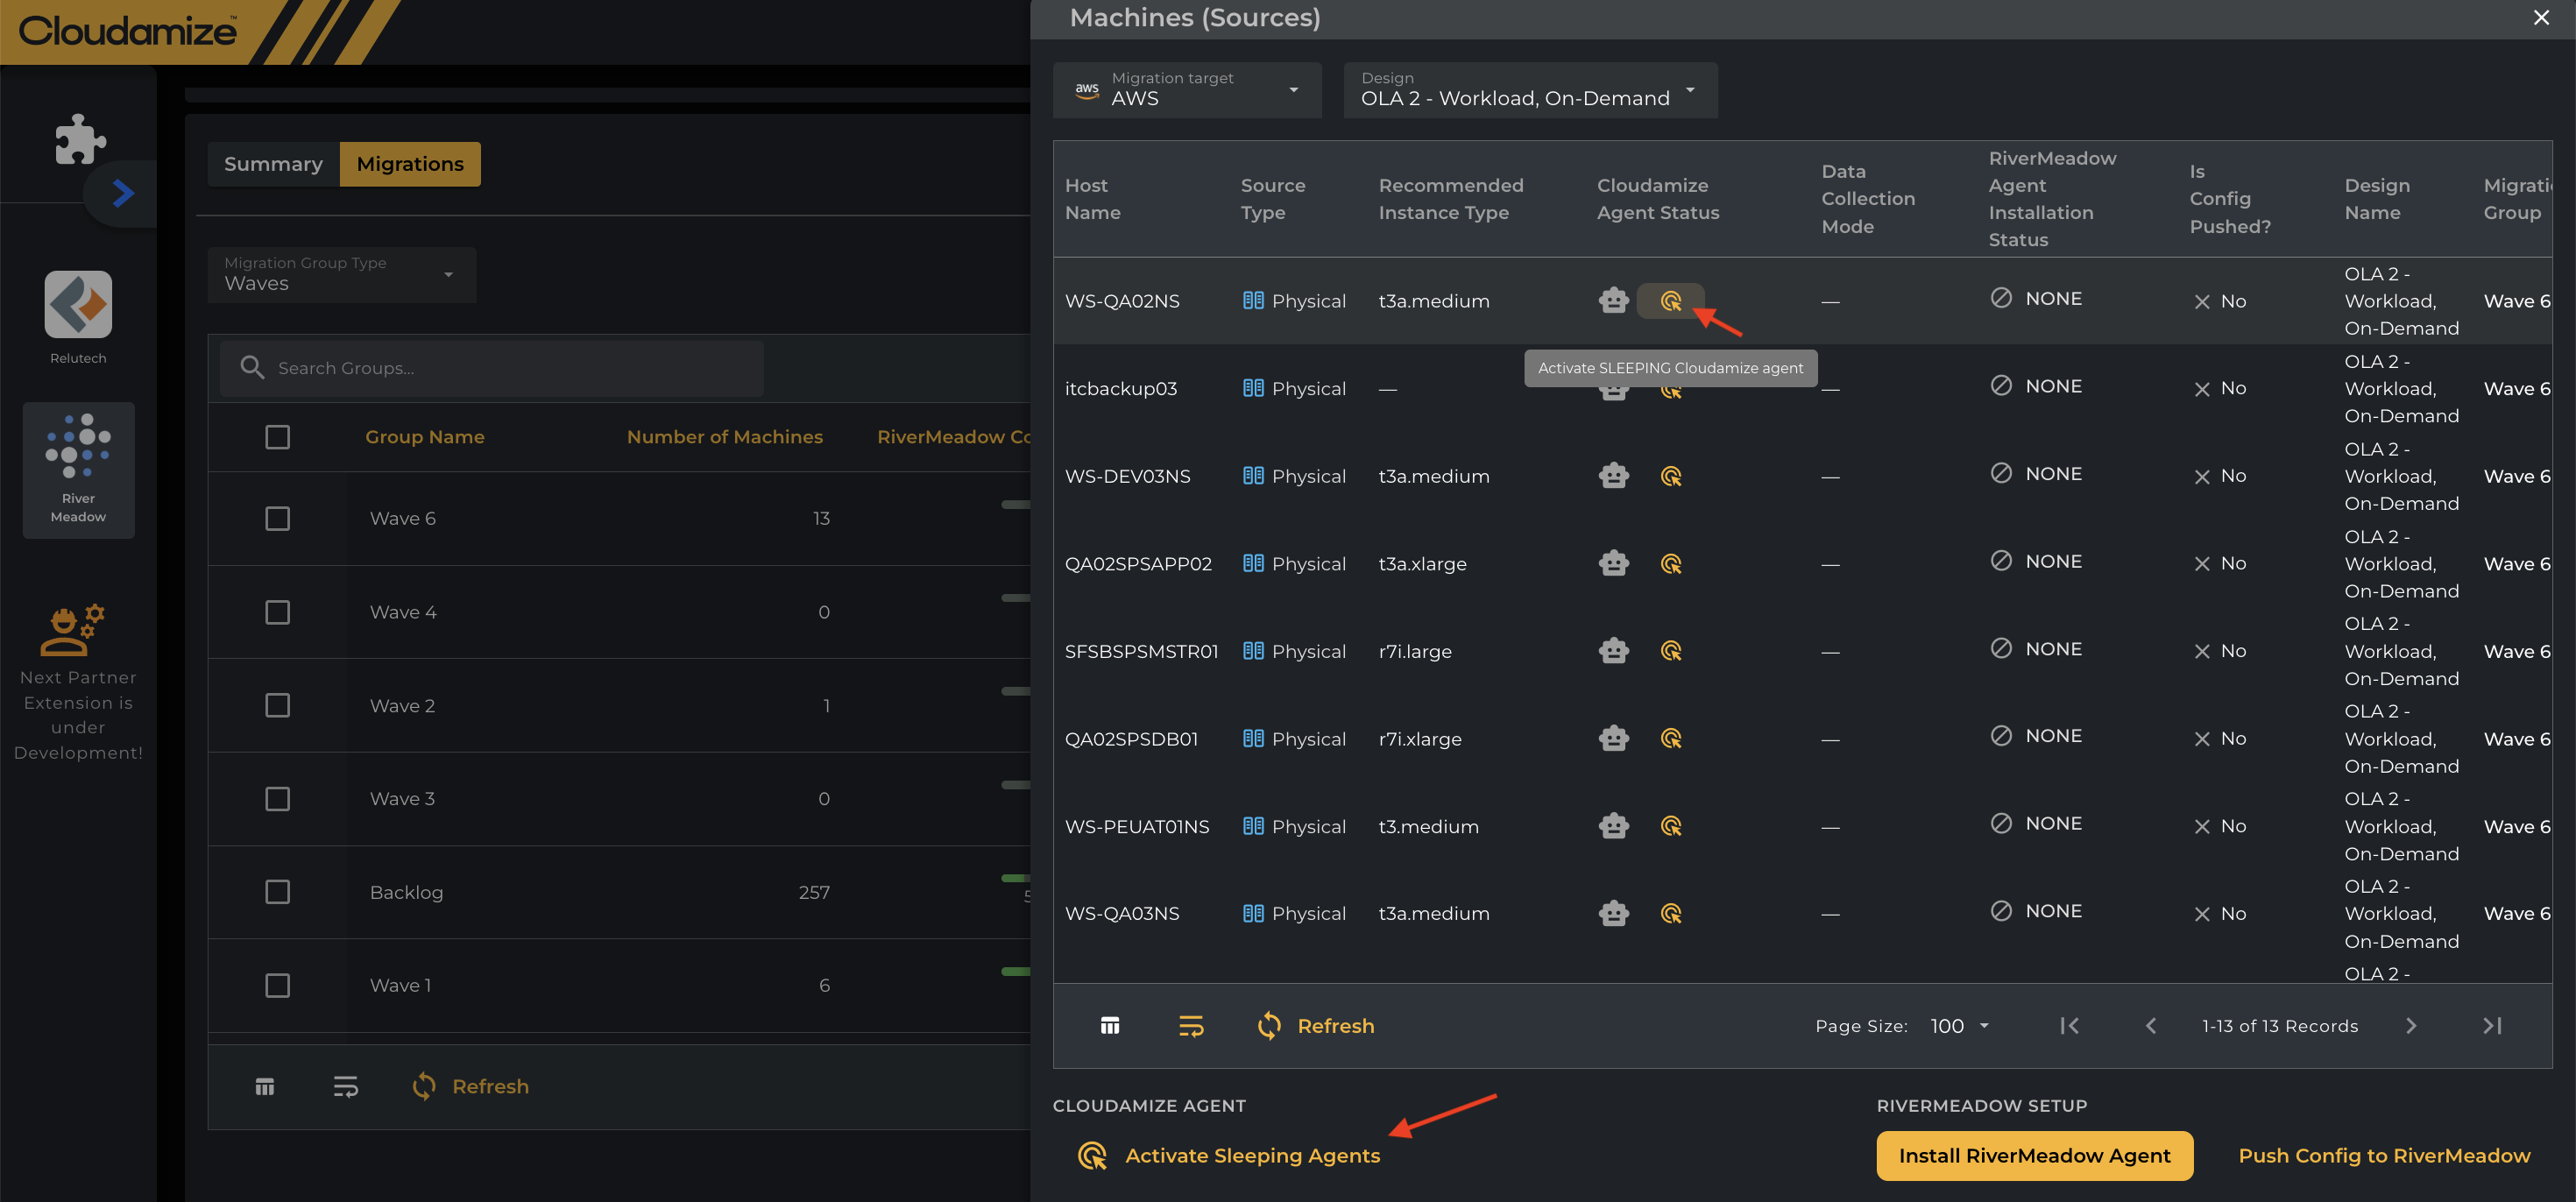
Task: Go to previous page of machine records
Action: tap(2151, 1026)
